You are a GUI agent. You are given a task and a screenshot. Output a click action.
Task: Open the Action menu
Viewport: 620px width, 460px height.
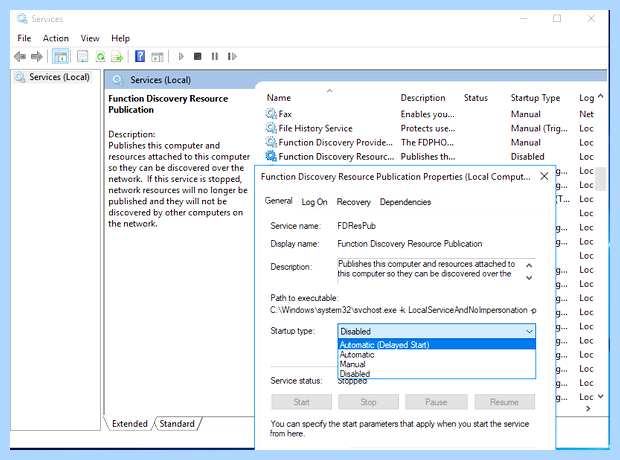[x=56, y=38]
